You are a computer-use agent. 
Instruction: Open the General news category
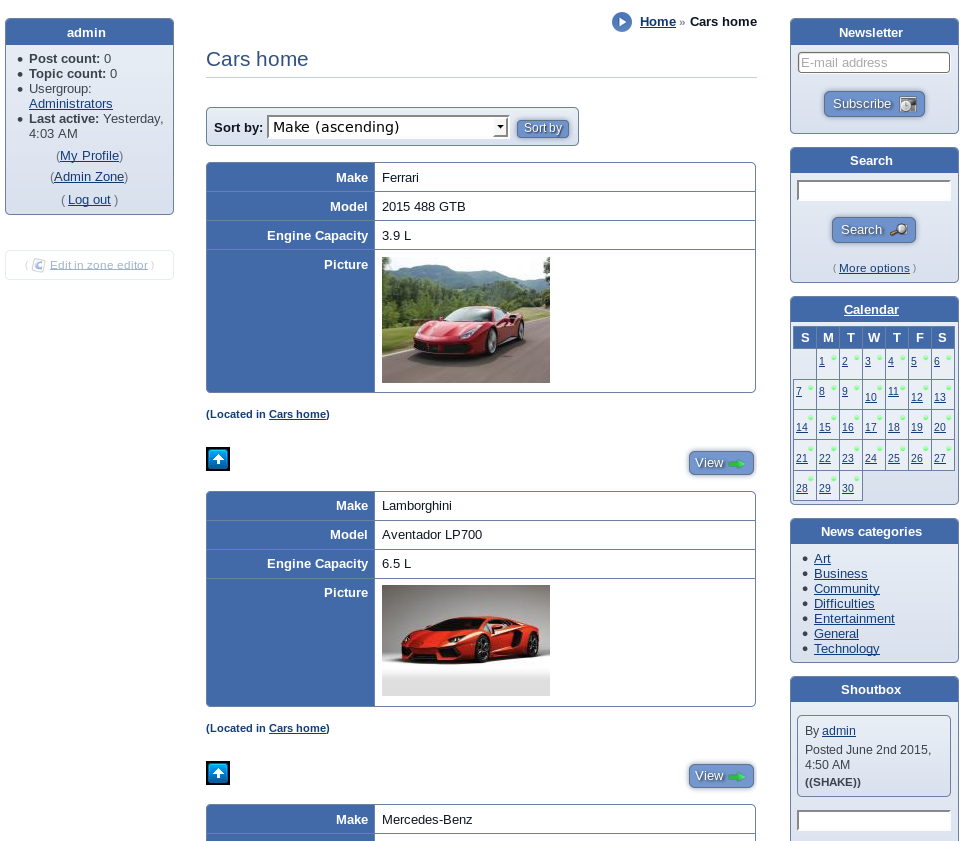point(836,634)
